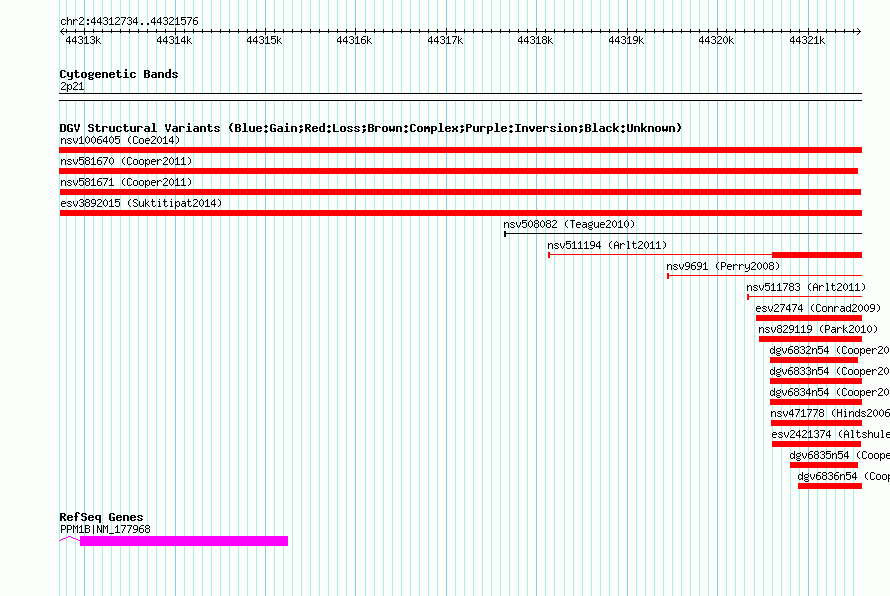This screenshot has width=890, height=596.
Task: Open the RefSeq Genes track title
Action: click(101, 517)
